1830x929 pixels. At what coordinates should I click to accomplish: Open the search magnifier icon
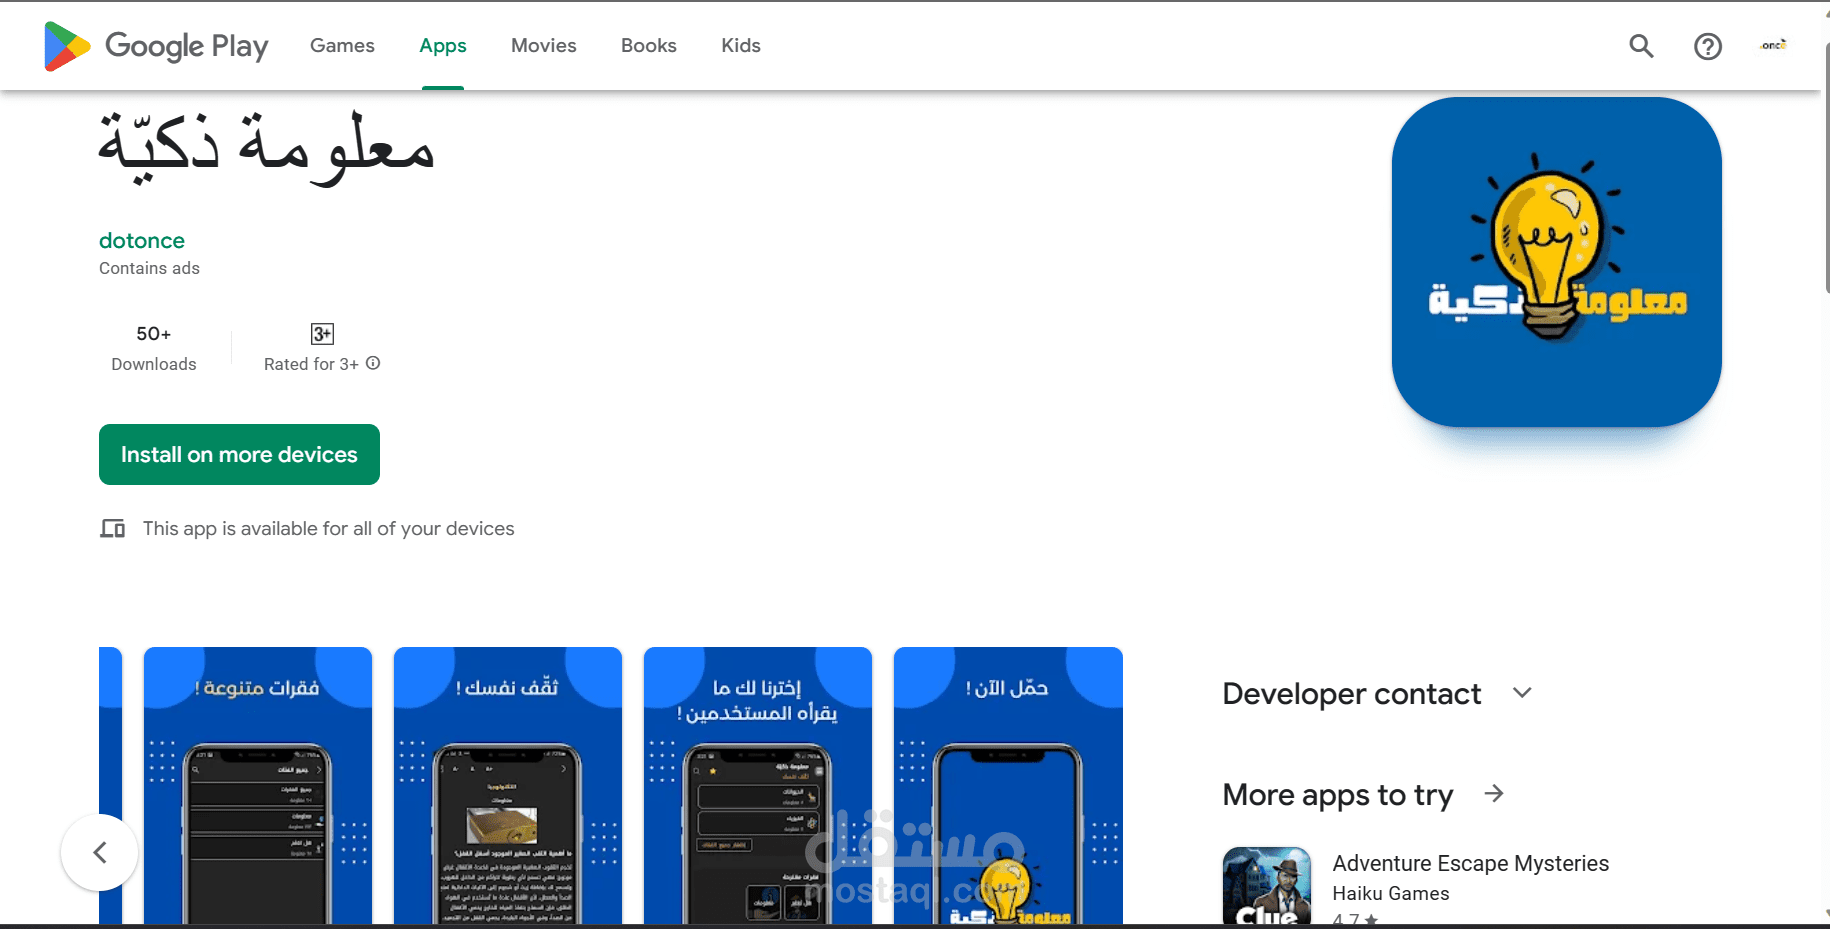point(1641,46)
